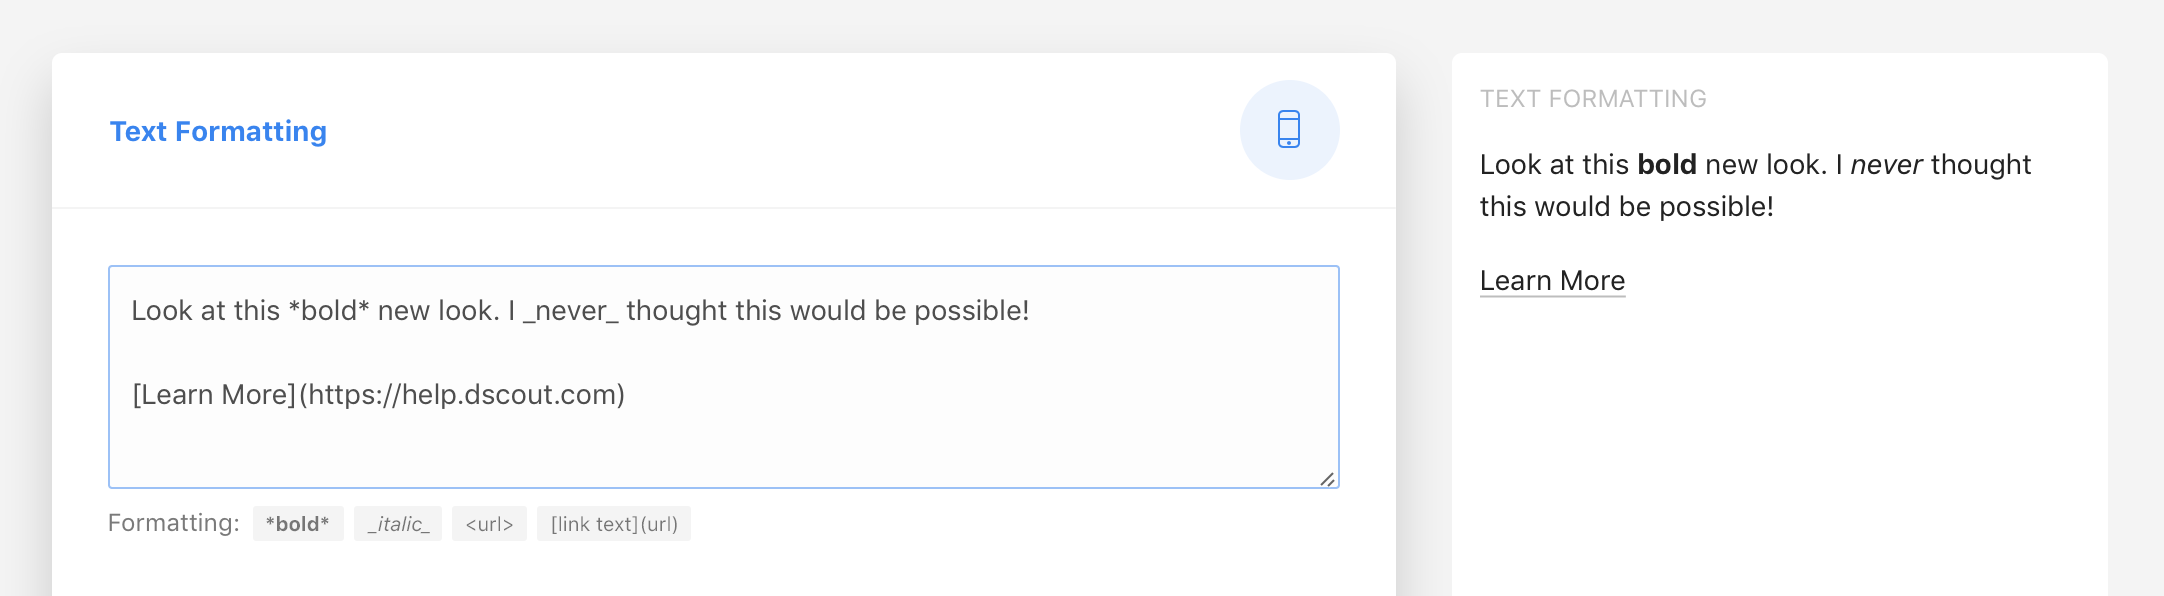
Task: Click "this would be possible!" in preview panel
Action: click(1626, 207)
